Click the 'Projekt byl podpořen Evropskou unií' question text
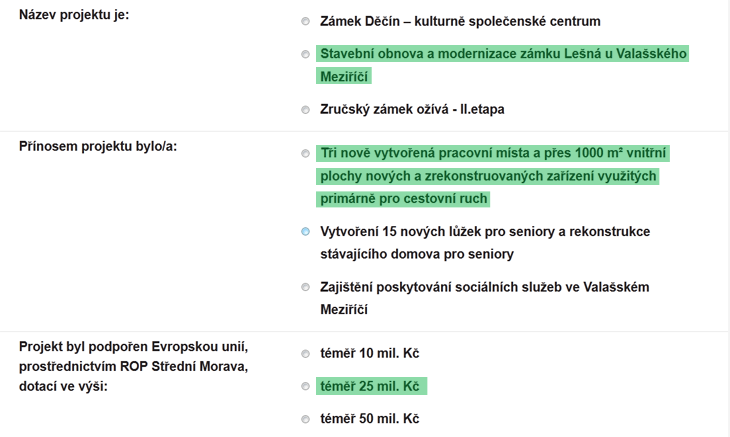730x437 pixels. coord(133,347)
